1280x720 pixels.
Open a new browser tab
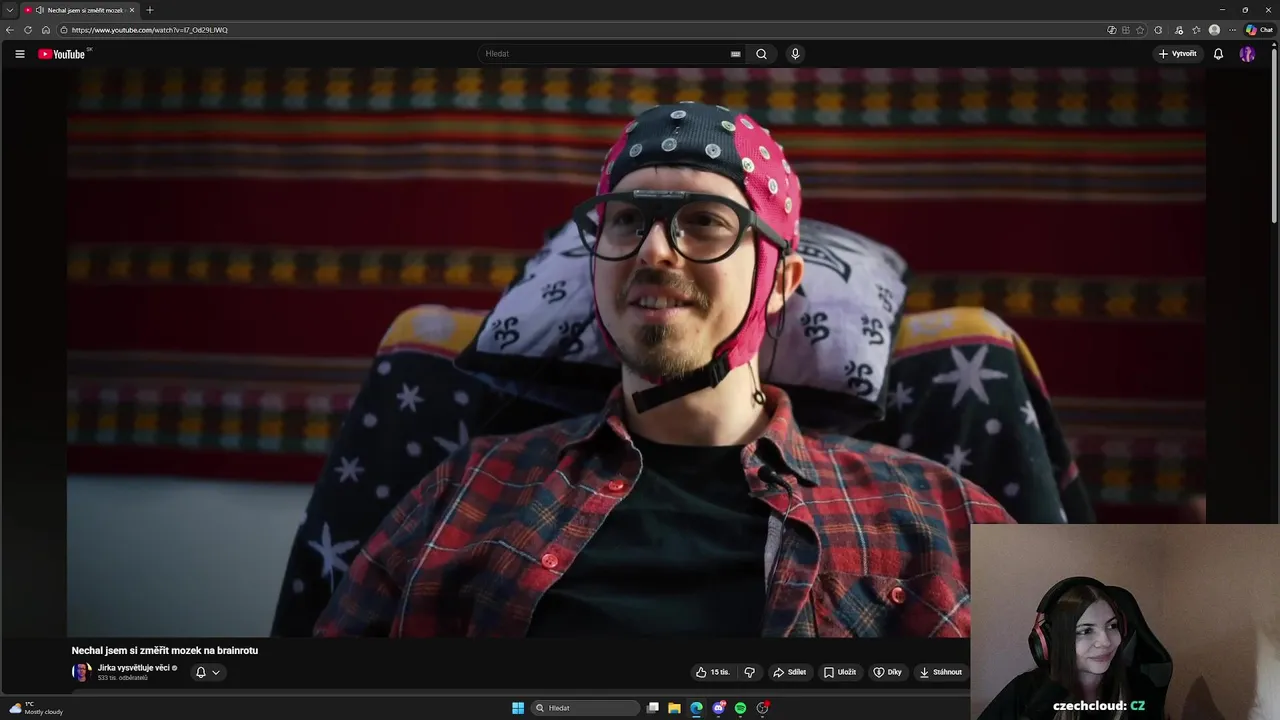[150, 10]
